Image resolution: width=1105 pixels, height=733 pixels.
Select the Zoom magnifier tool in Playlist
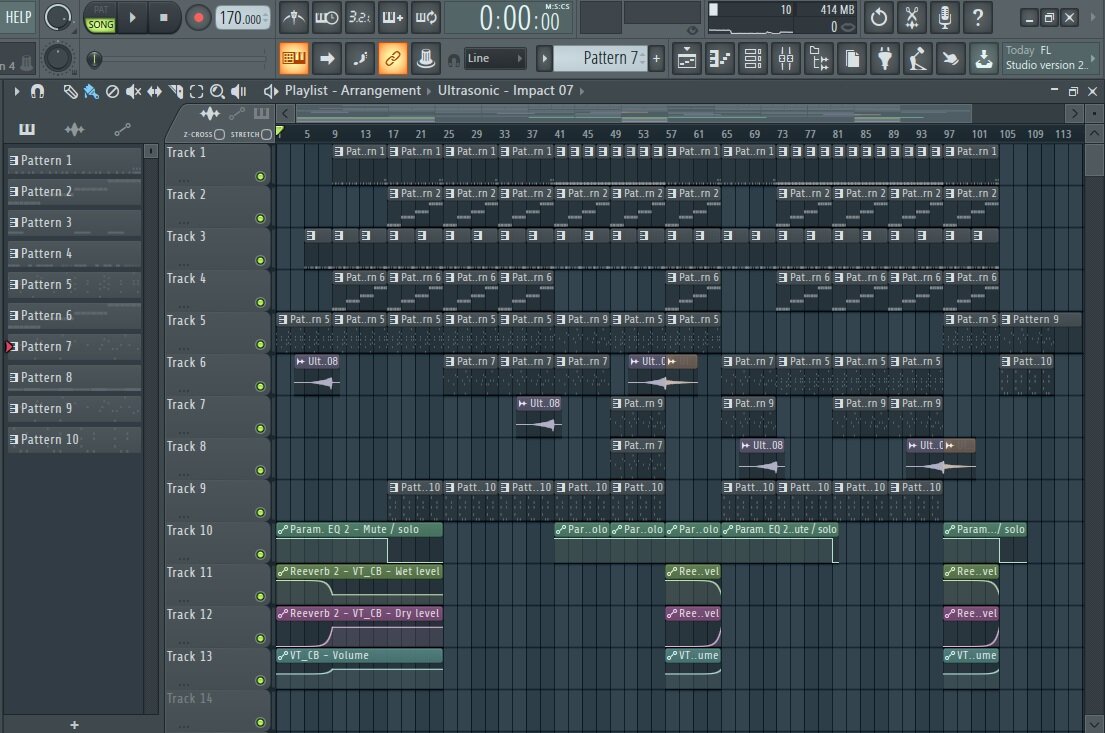click(x=218, y=91)
